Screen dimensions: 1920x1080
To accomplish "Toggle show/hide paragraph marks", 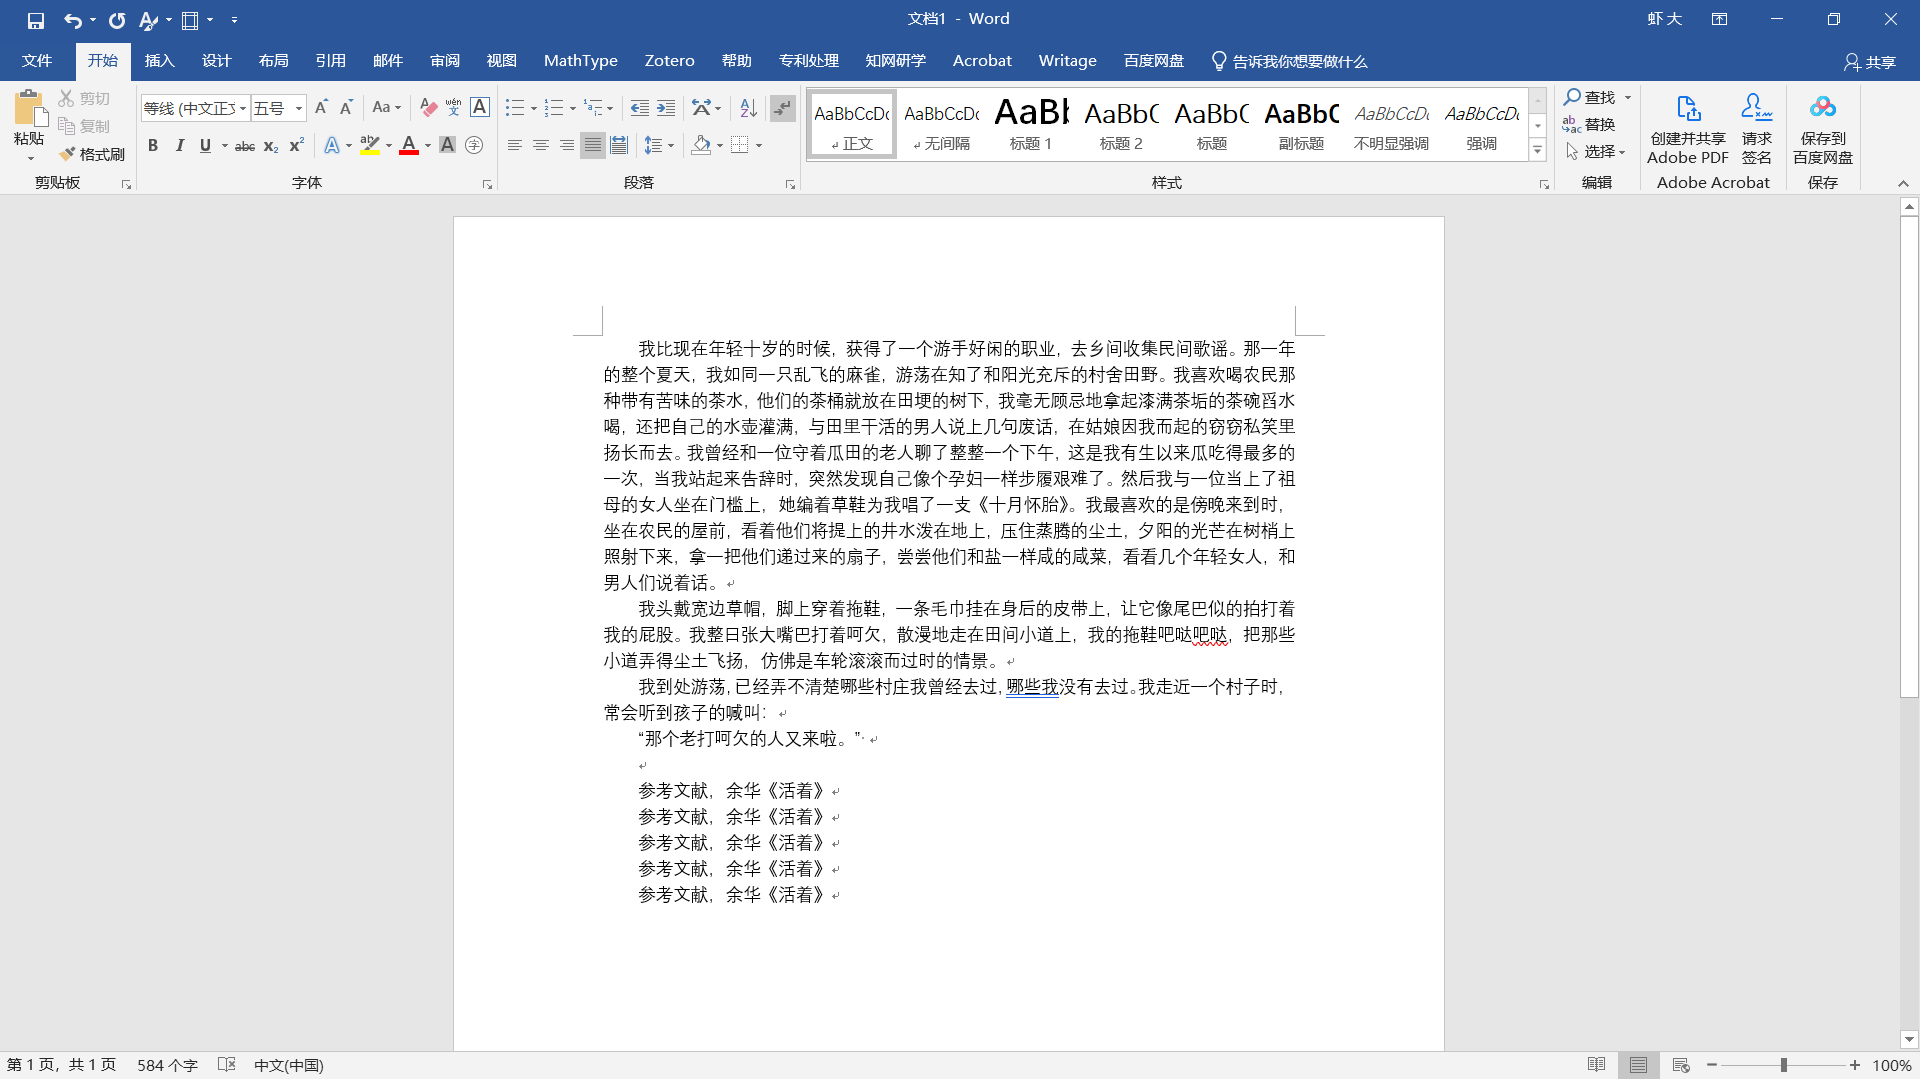I will 783,107.
